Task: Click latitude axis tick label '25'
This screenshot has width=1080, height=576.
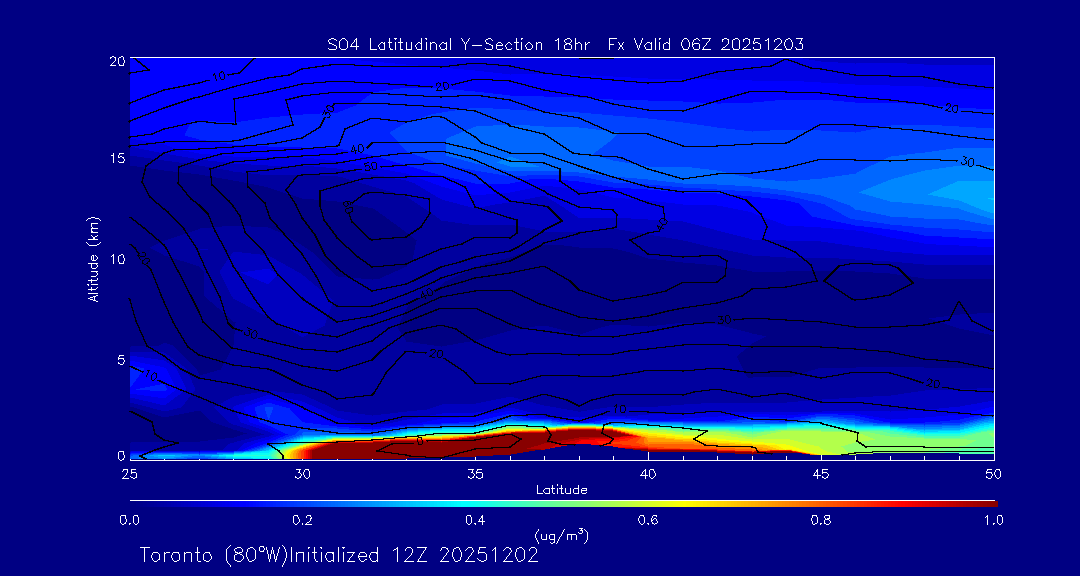Action: [x=129, y=473]
